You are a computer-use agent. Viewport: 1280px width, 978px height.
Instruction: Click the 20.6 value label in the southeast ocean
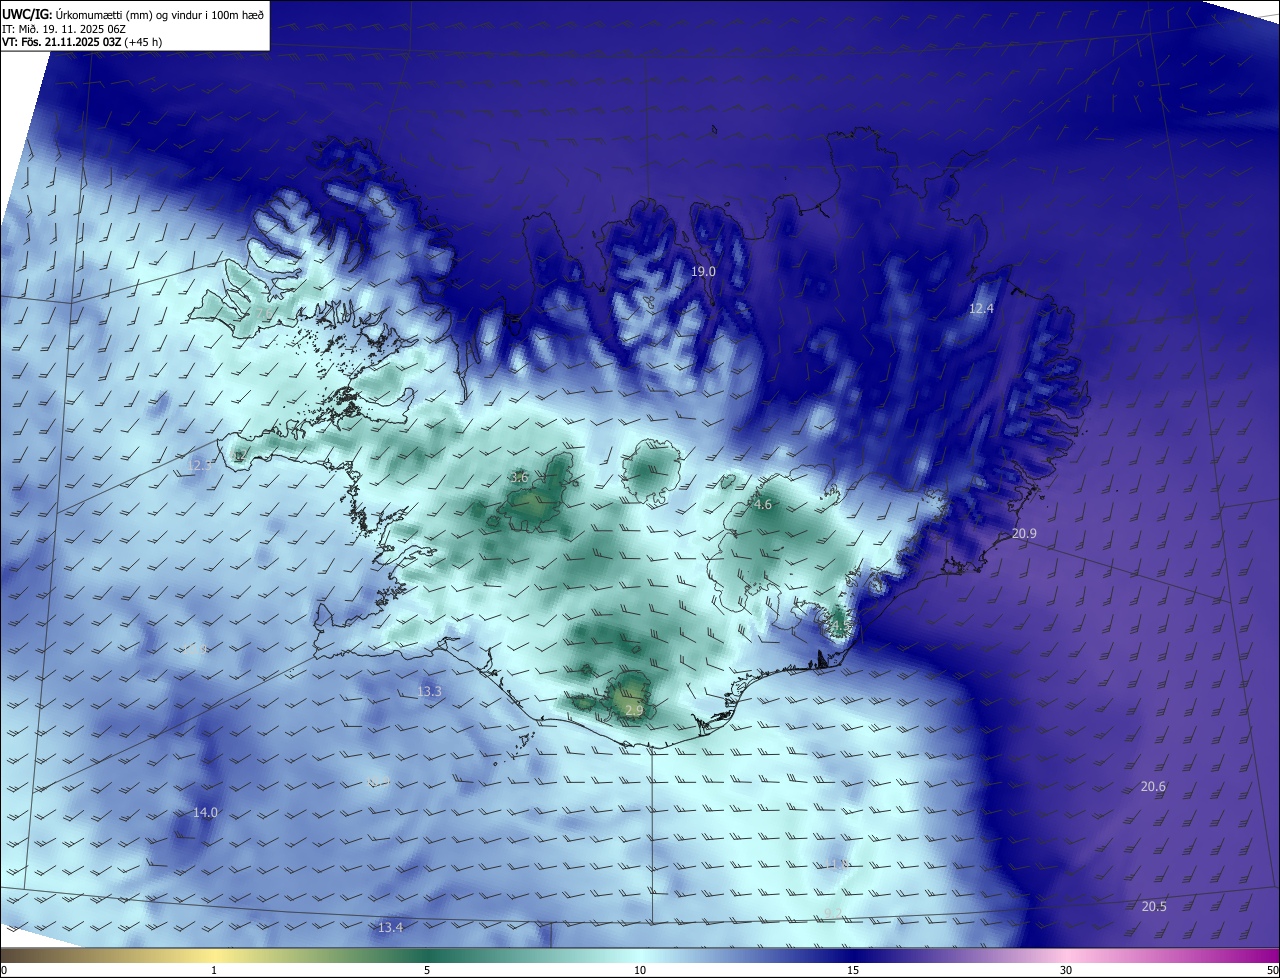coord(1153,787)
